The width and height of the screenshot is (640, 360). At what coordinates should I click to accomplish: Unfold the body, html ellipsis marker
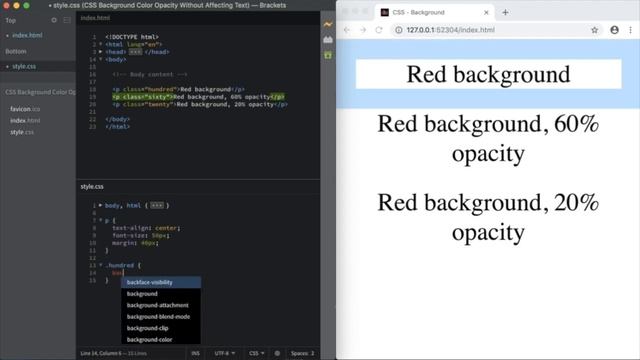pyautogui.click(x=157, y=205)
